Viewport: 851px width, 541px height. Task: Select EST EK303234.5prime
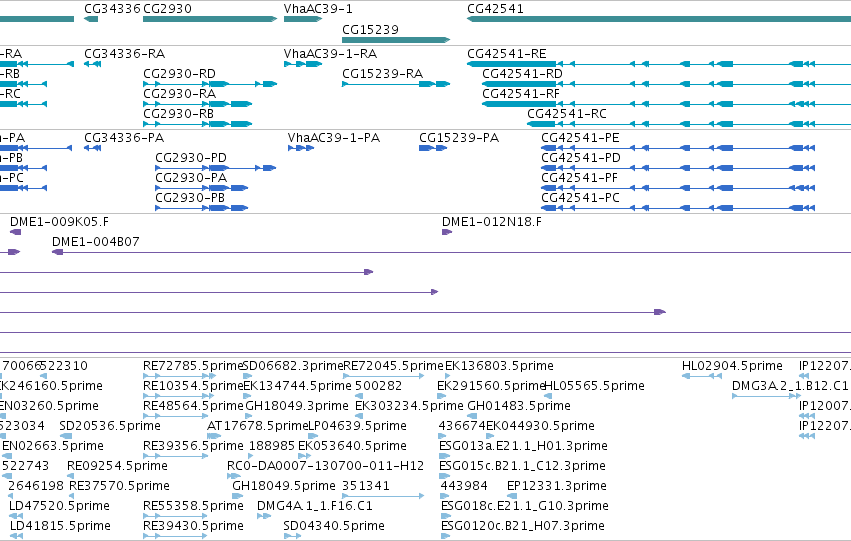(409, 406)
